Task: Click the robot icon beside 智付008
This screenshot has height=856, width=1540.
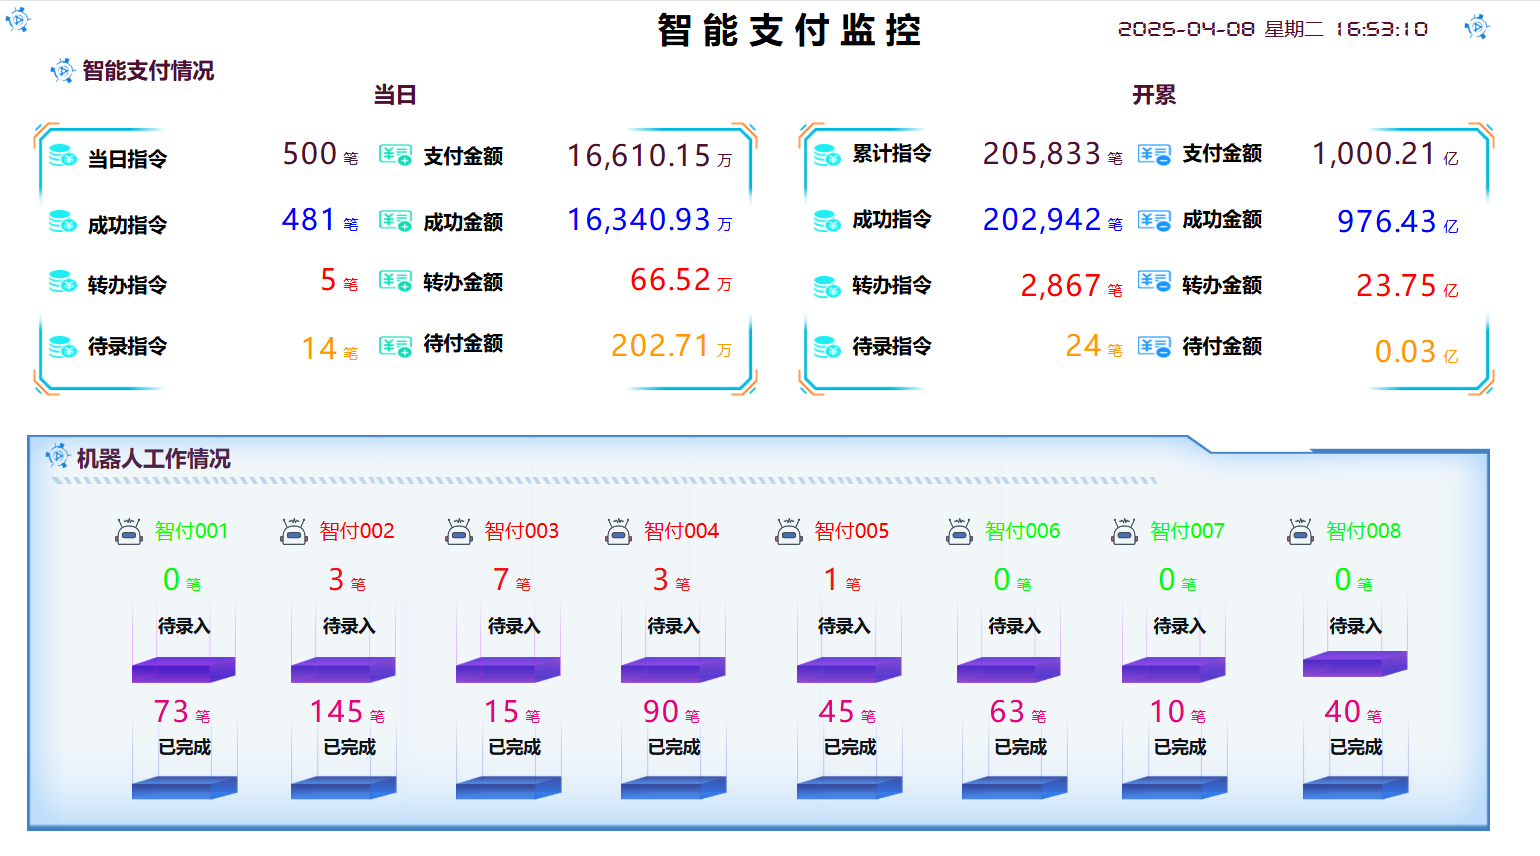Action: (1300, 531)
